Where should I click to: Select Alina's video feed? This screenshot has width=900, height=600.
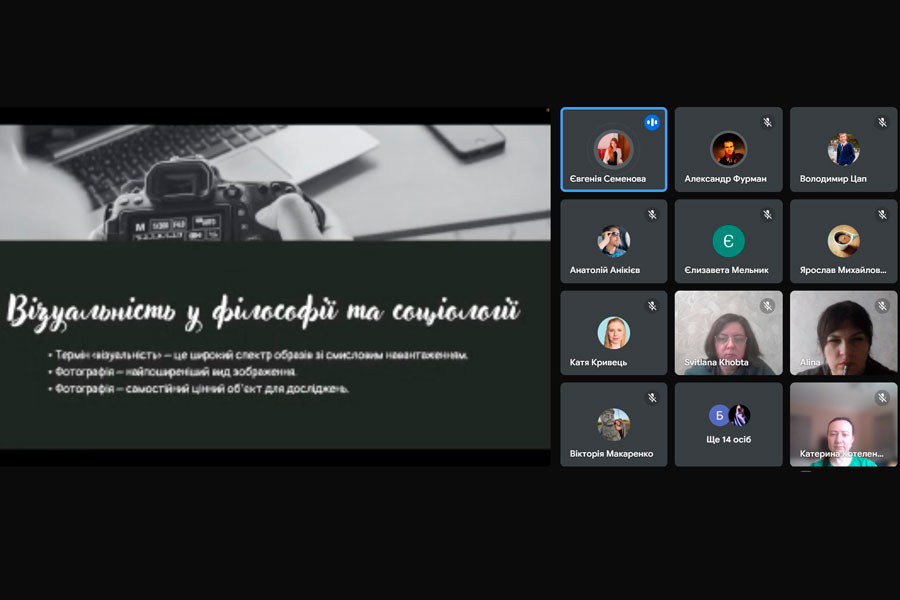(844, 333)
